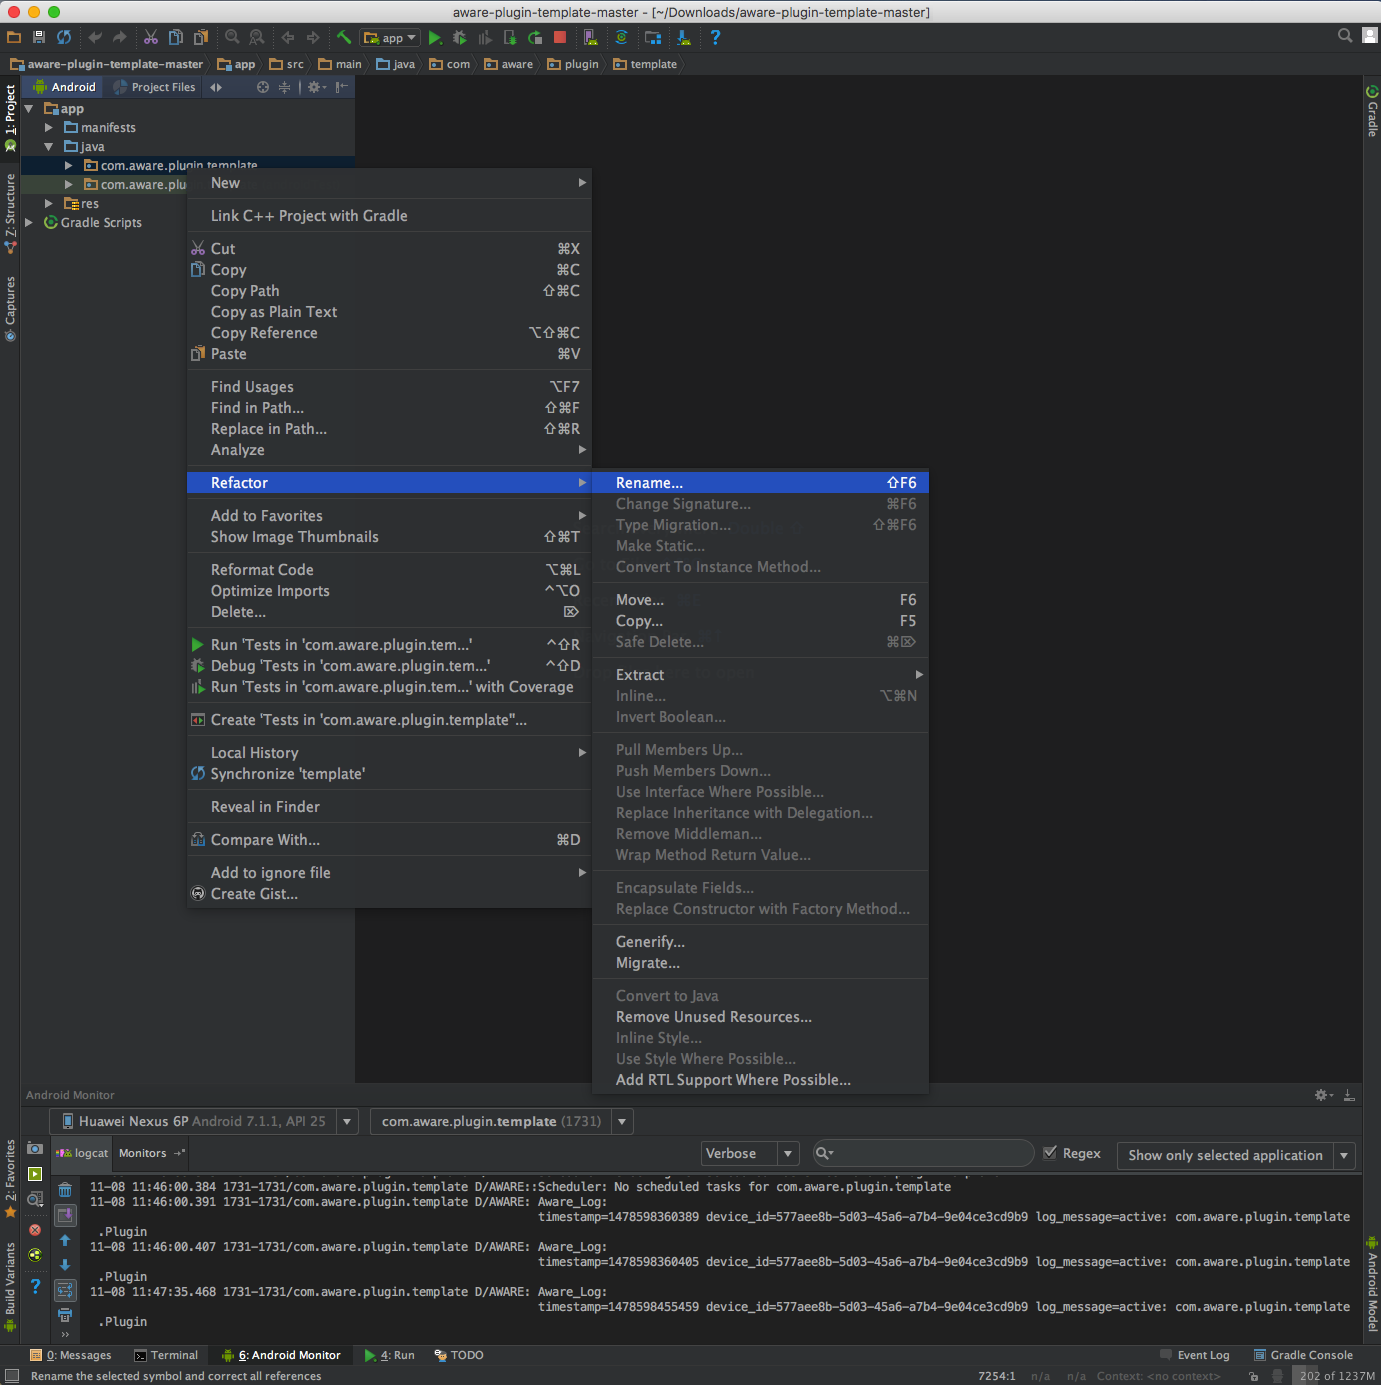
Task: Expand the manifests tree node
Action: (x=49, y=128)
